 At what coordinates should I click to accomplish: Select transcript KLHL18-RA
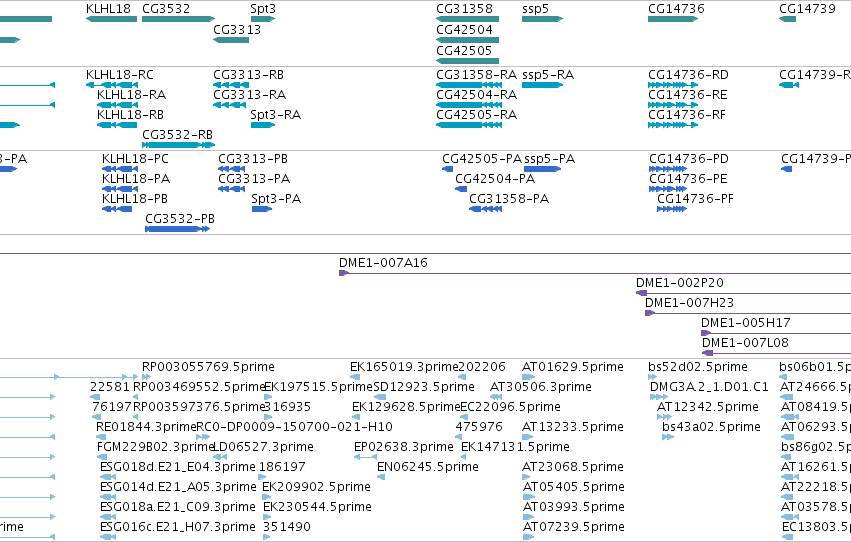point(117,105)
